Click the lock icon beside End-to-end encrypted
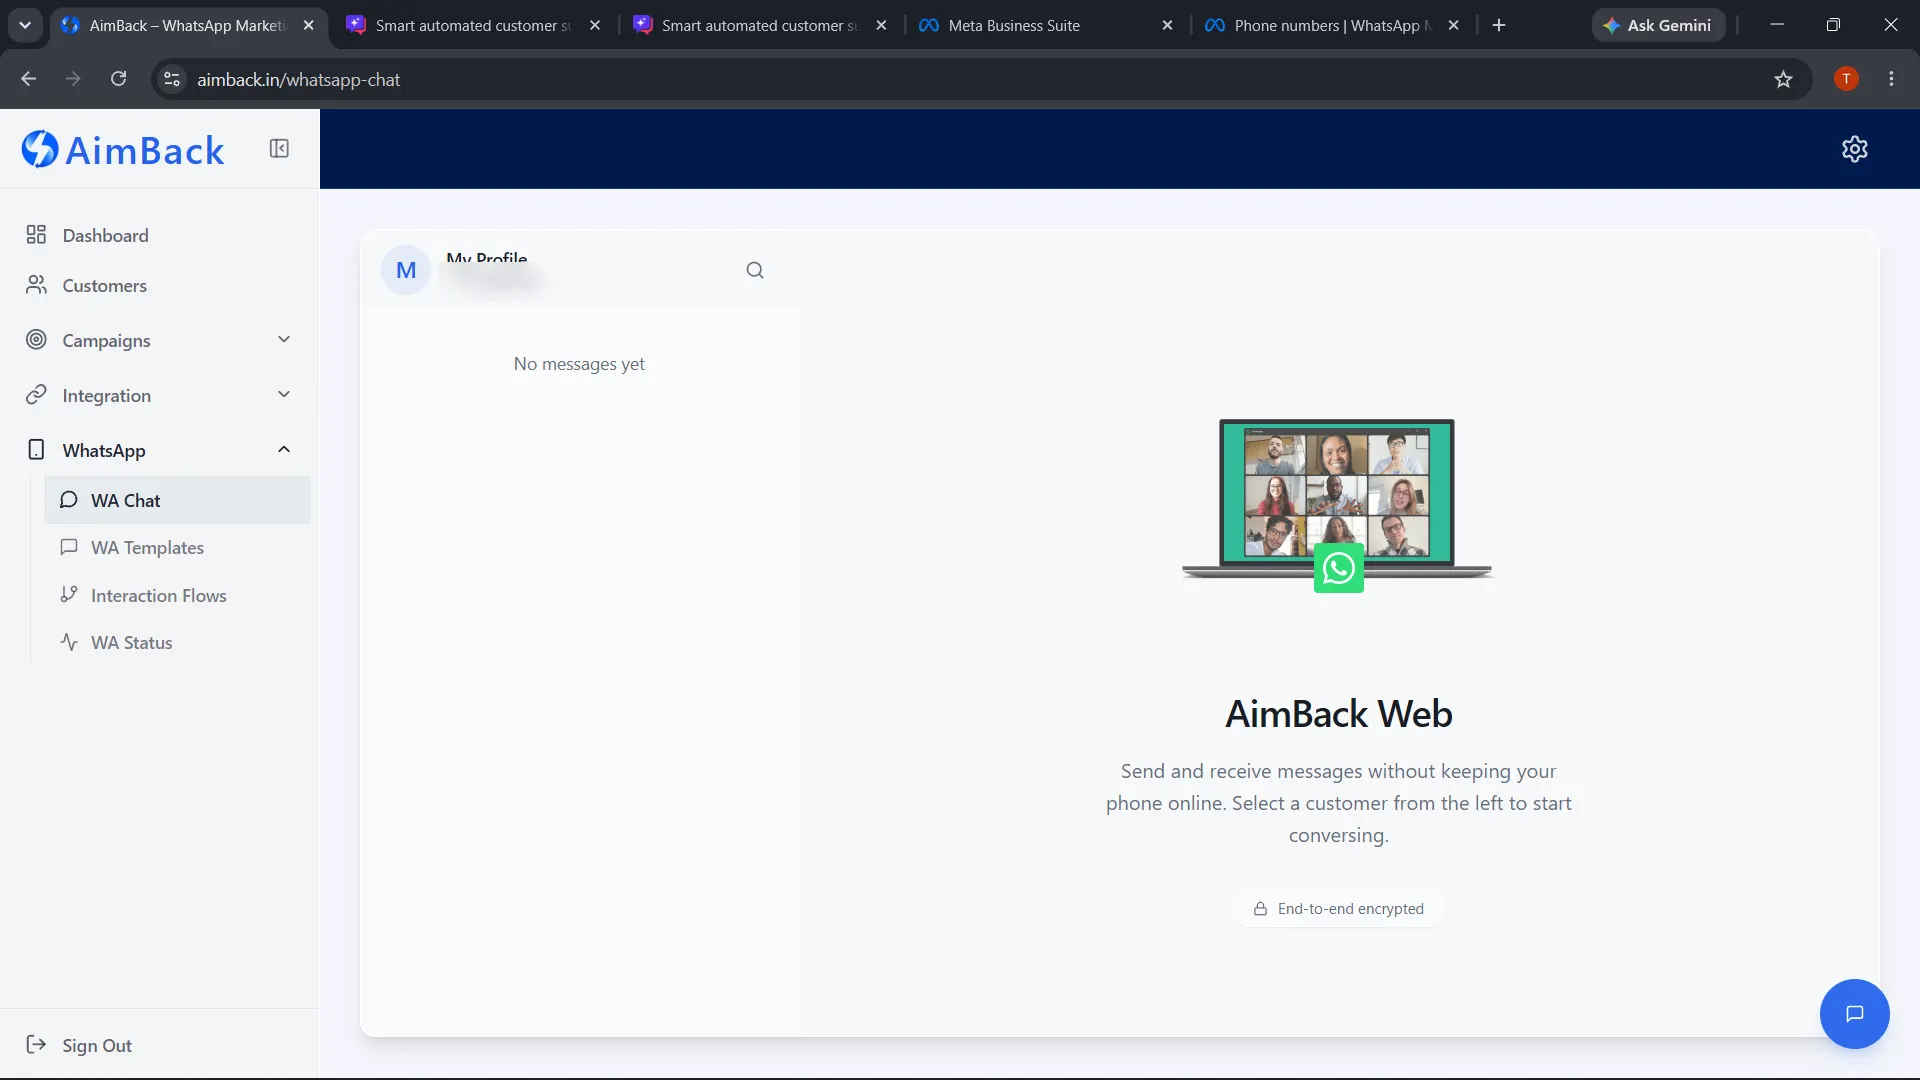This screenshot has height=1080, width=1920. pyautogui.click(x=1260, y=909)
